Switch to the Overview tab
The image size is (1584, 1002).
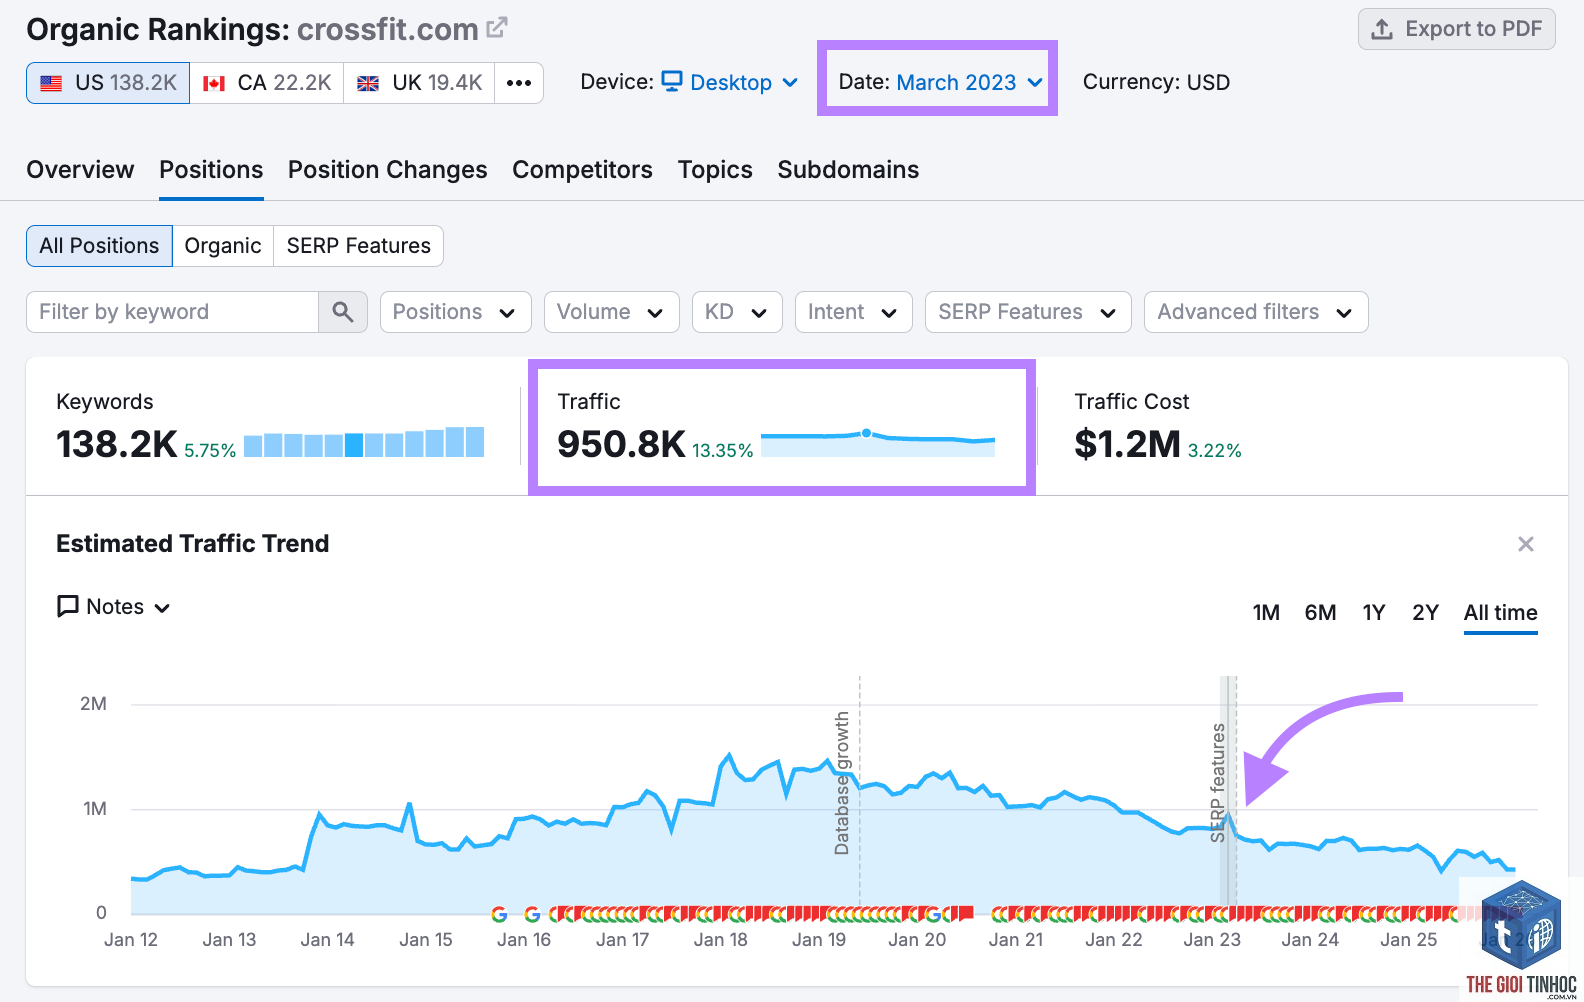tap(80, 170)
